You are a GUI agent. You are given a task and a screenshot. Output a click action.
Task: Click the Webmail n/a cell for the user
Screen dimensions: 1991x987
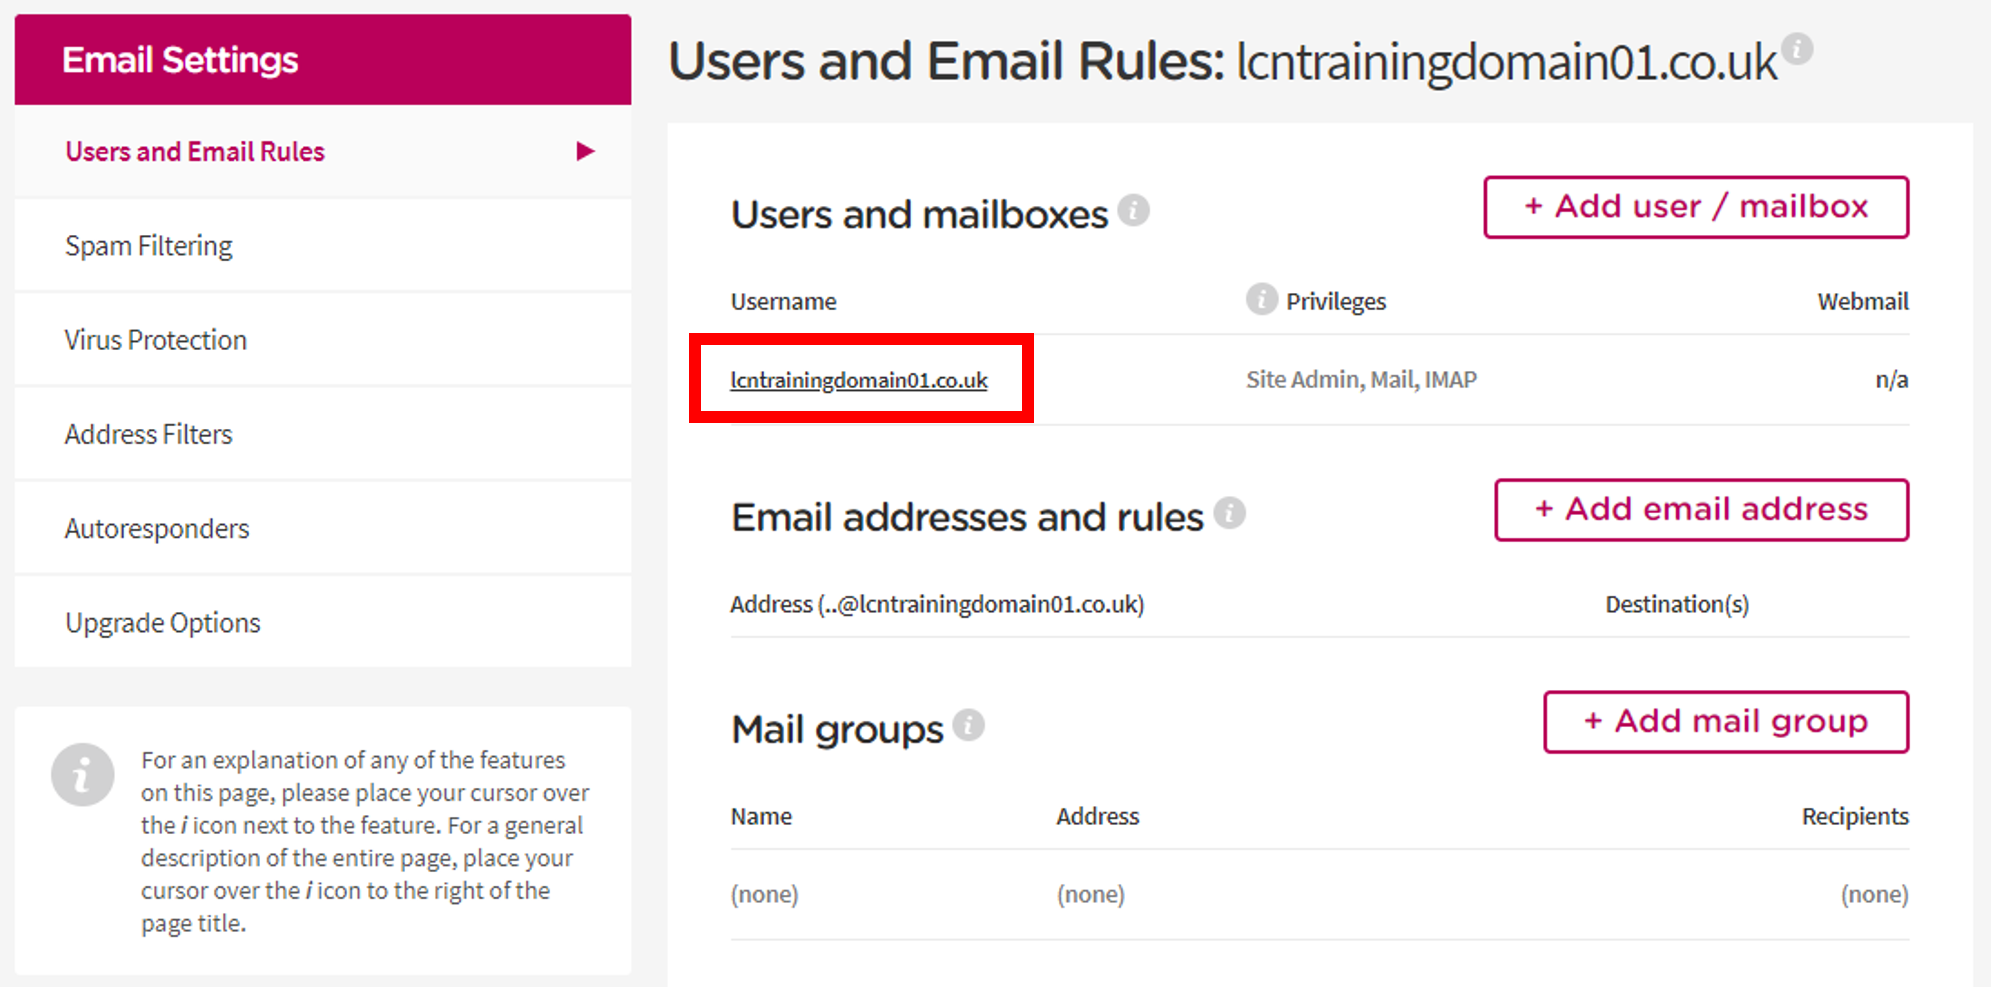point(1892,379)
